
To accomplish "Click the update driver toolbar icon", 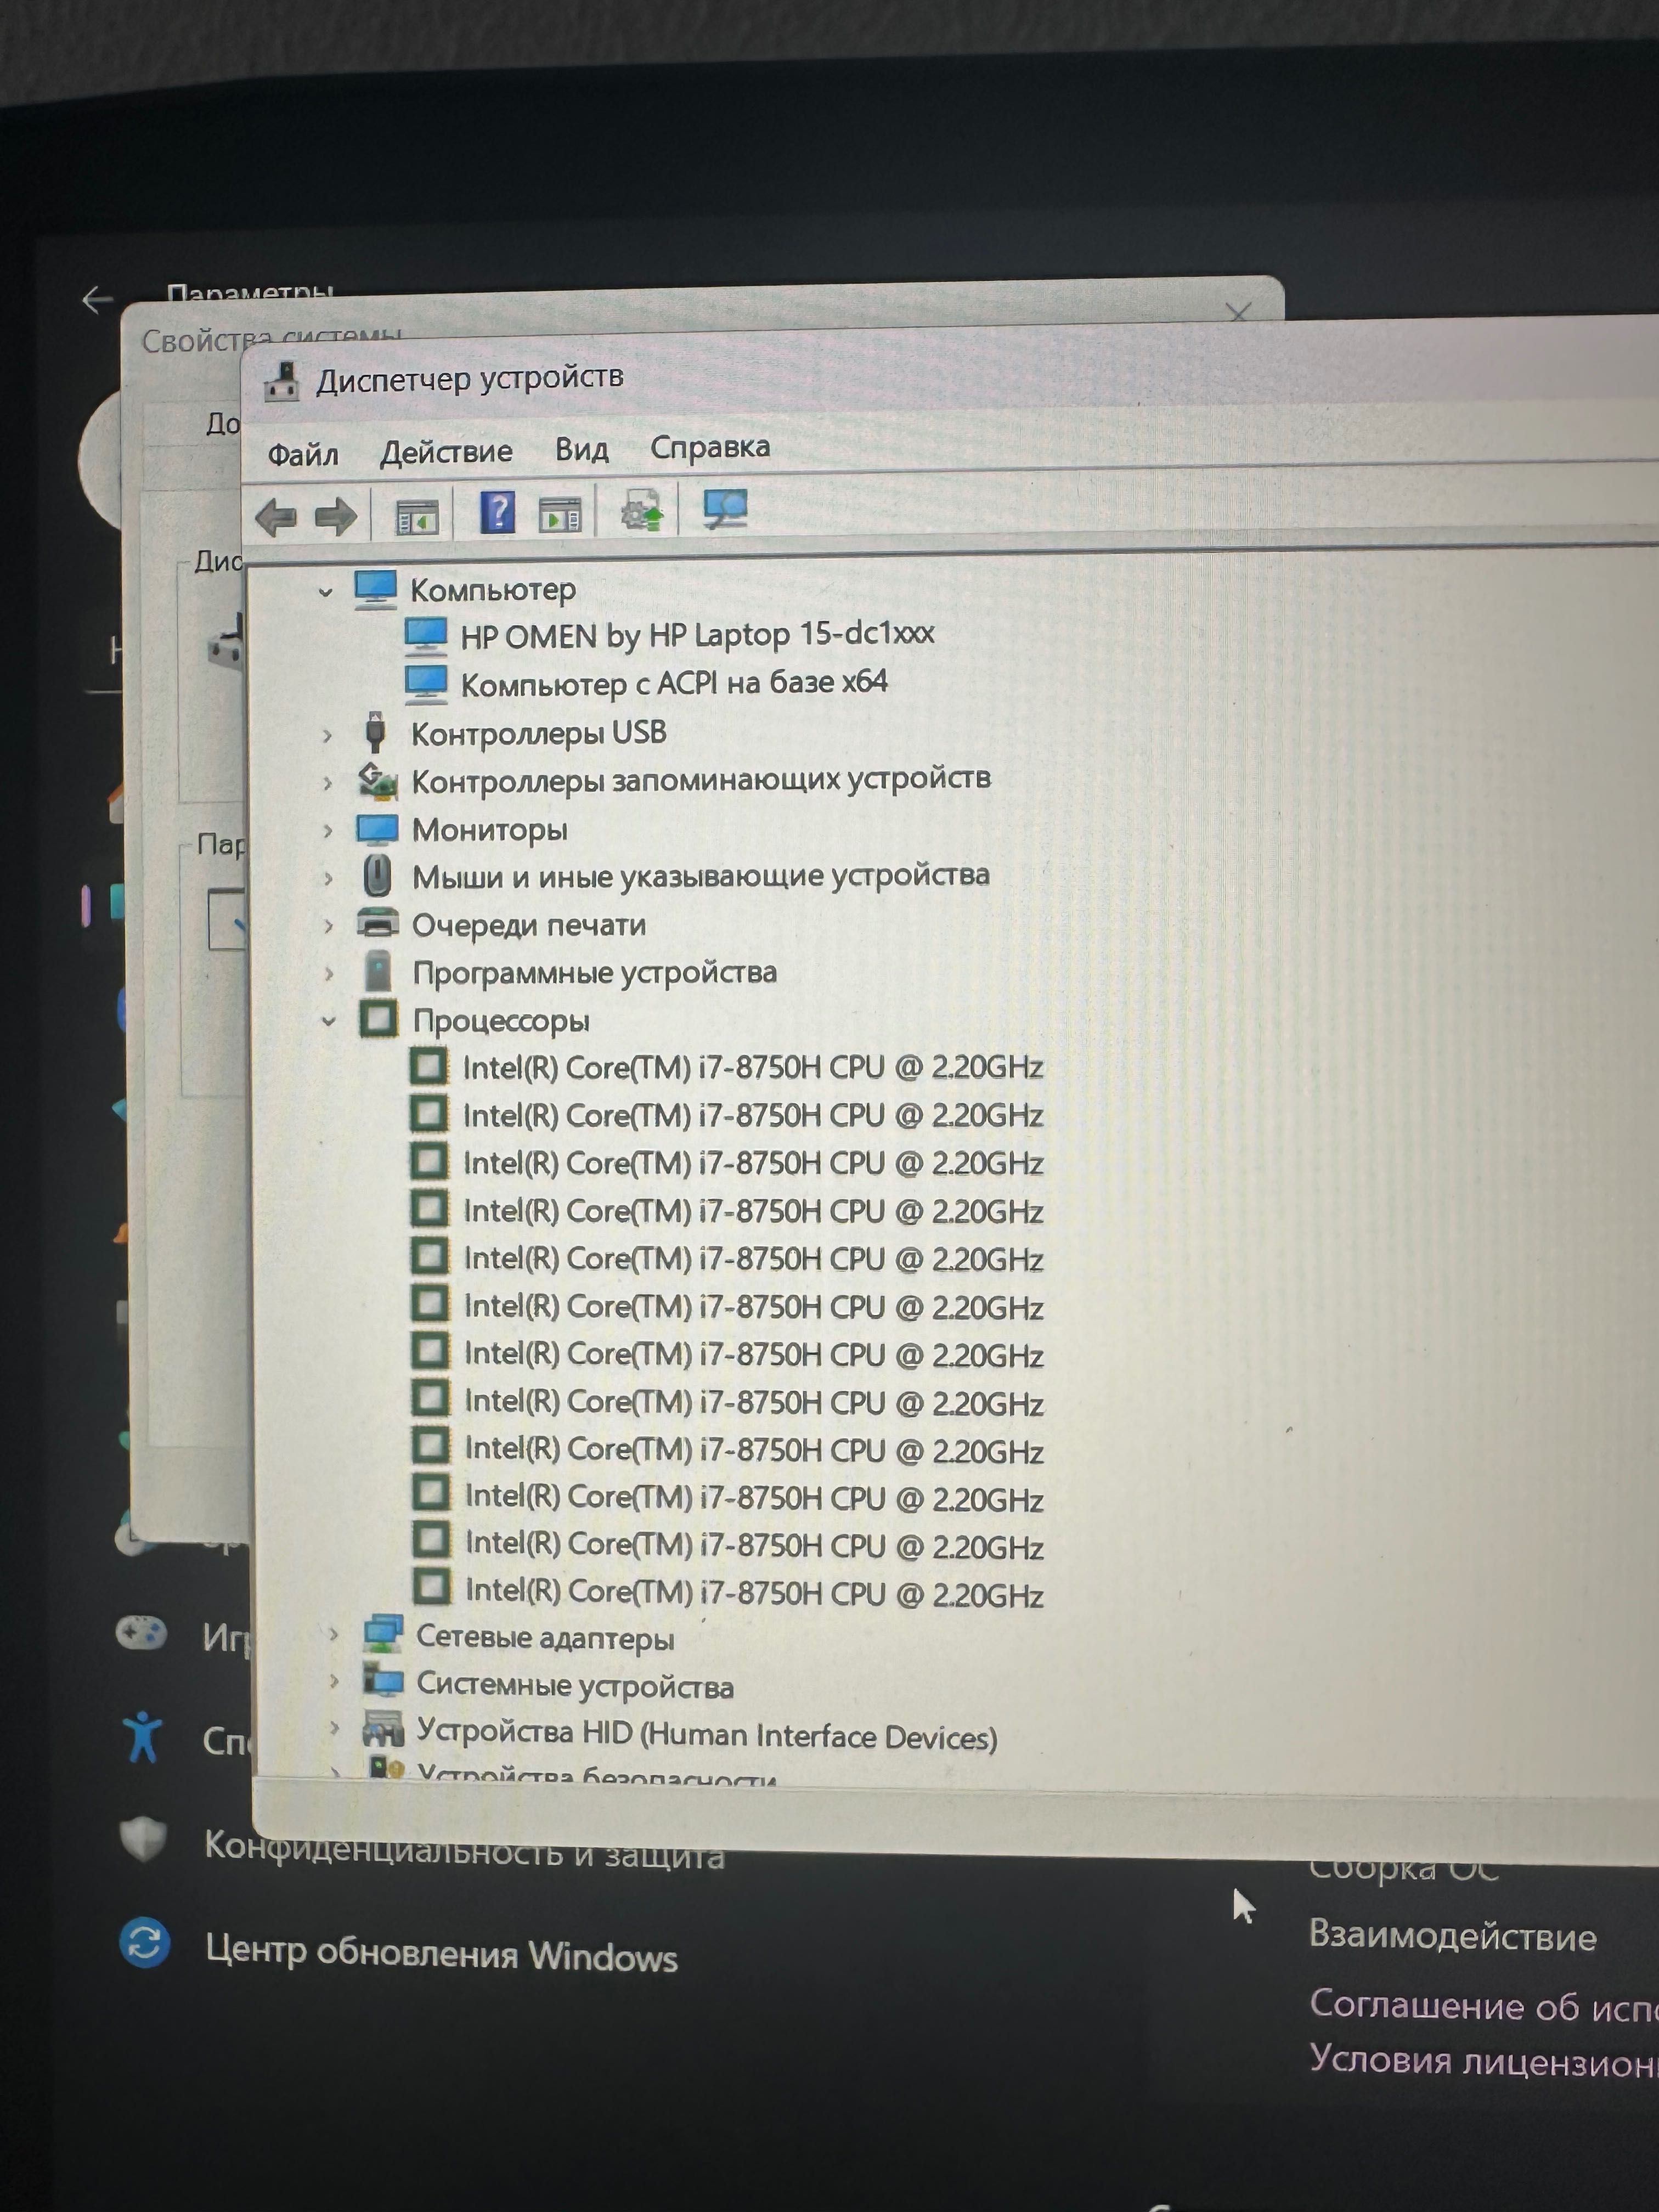I will 642,512.
